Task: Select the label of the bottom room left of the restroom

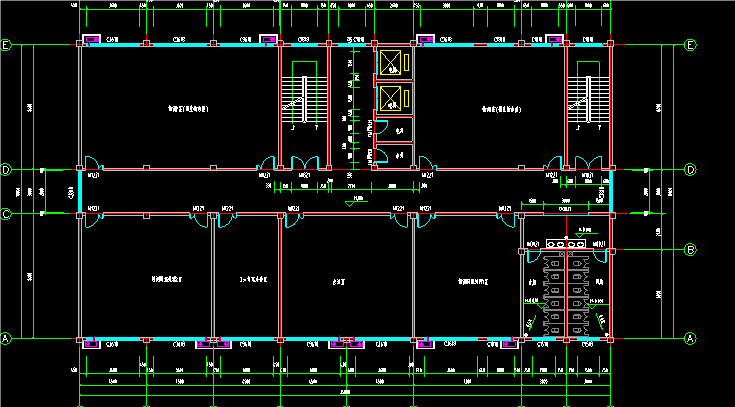Action: click(473, 282)
